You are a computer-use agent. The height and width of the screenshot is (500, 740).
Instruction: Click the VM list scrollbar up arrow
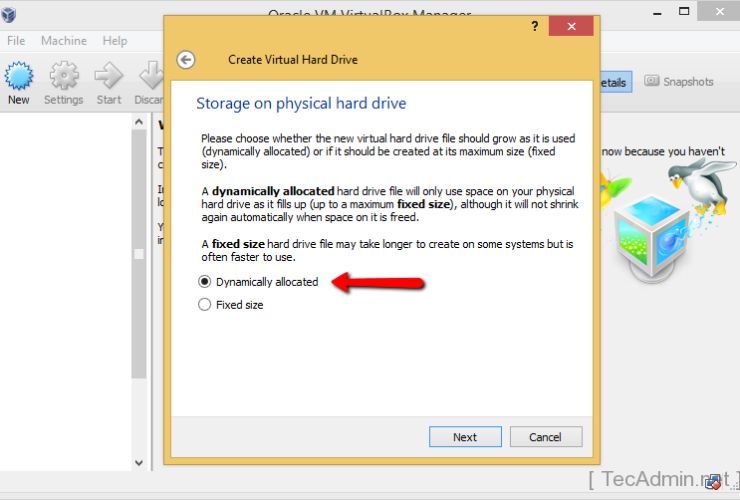pyautogui.click(x=139, y=121)
